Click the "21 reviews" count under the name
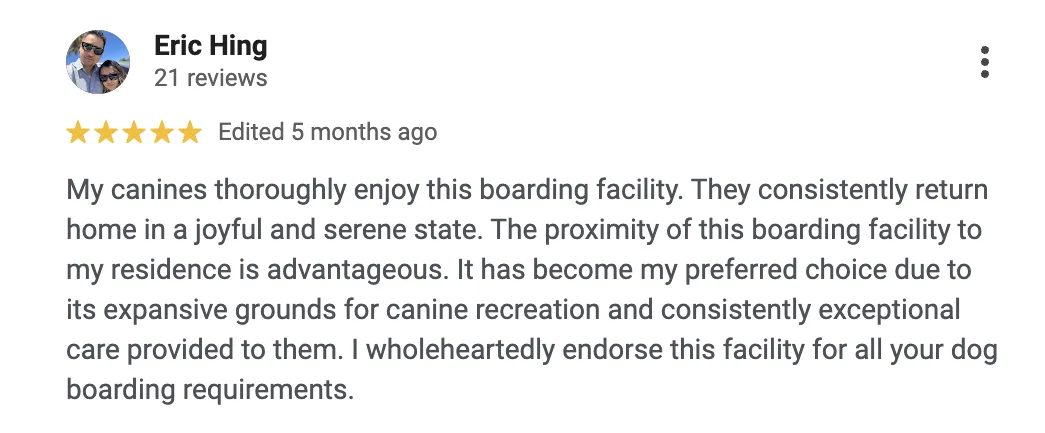Viewport: 1045px width, 433px height. pyautogui.click(x=211, y=78)
